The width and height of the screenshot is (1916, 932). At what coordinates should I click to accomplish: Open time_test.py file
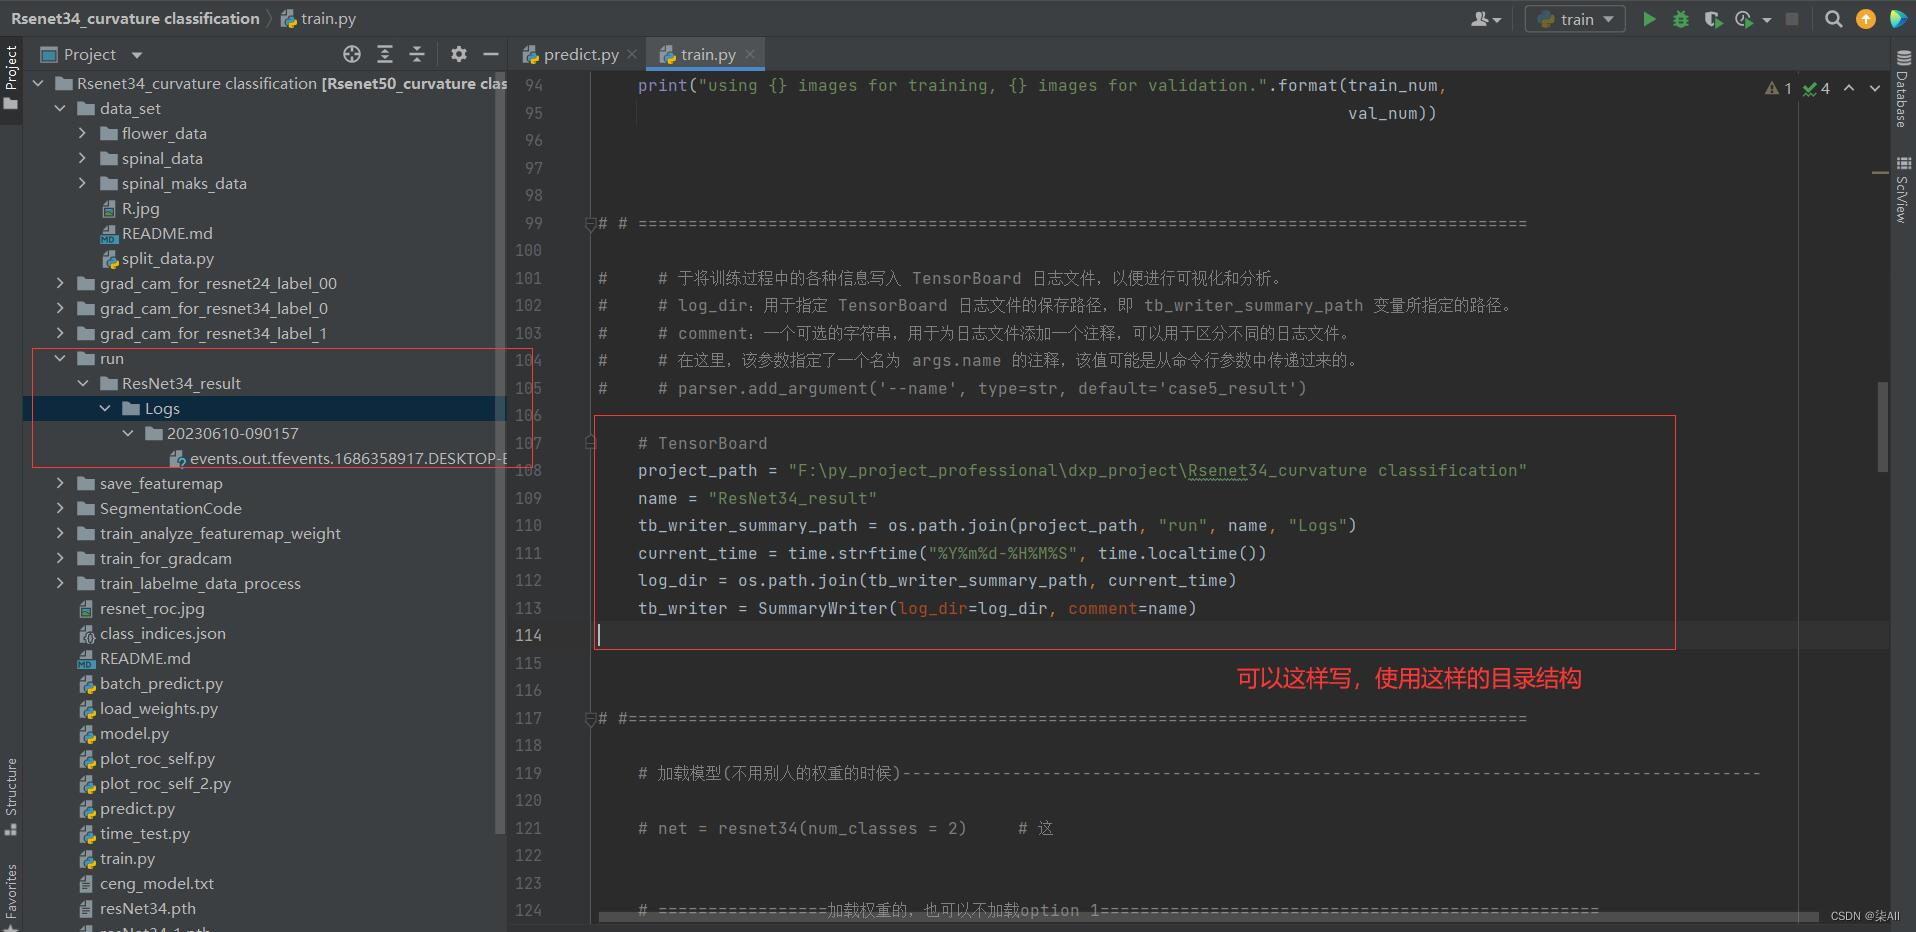click(x=135, y=833)
